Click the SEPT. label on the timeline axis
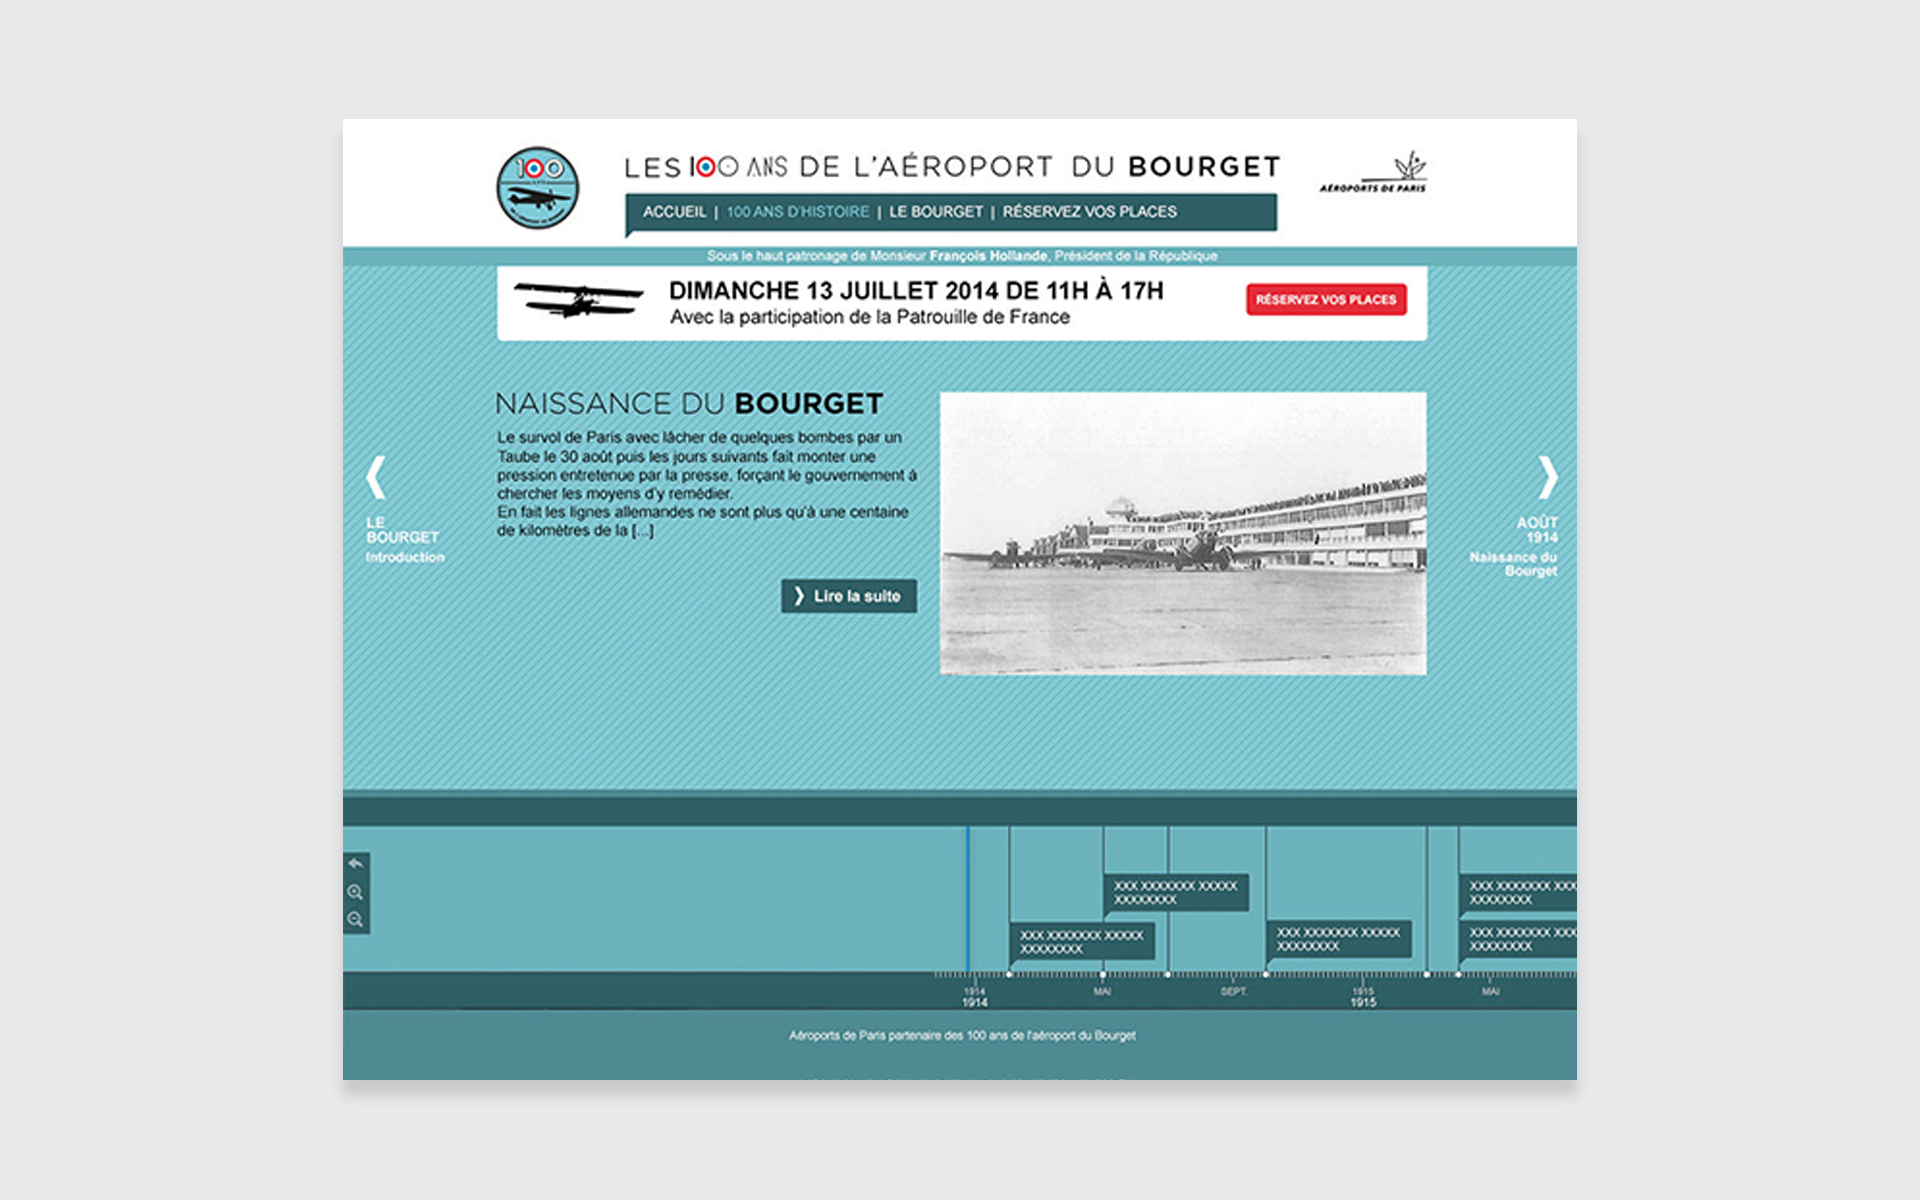This screenshot has height=1200, width=1920. click(1234, 992)
